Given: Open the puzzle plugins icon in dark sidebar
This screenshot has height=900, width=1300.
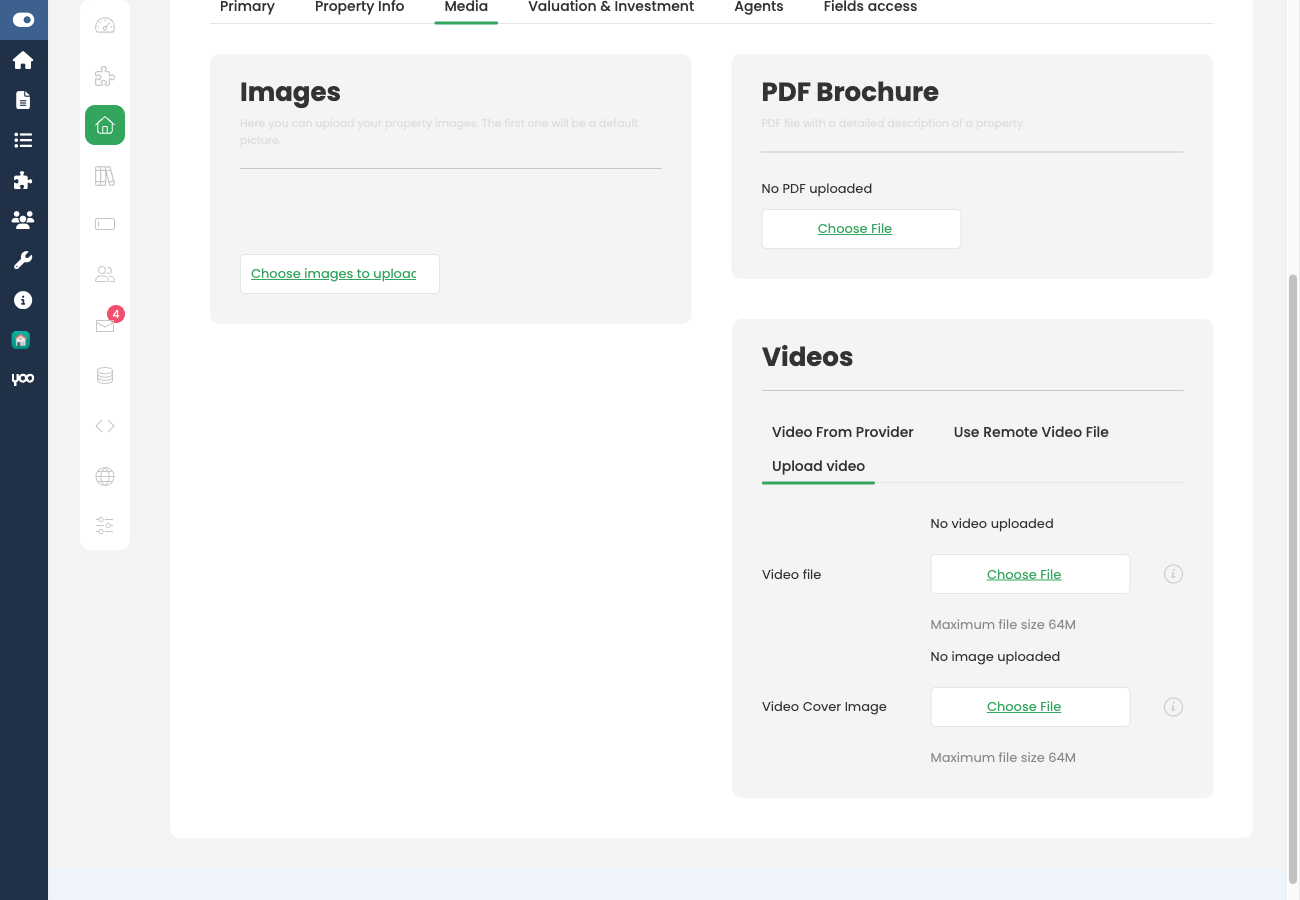Looking at the screenshot, I should coord(24,180).
